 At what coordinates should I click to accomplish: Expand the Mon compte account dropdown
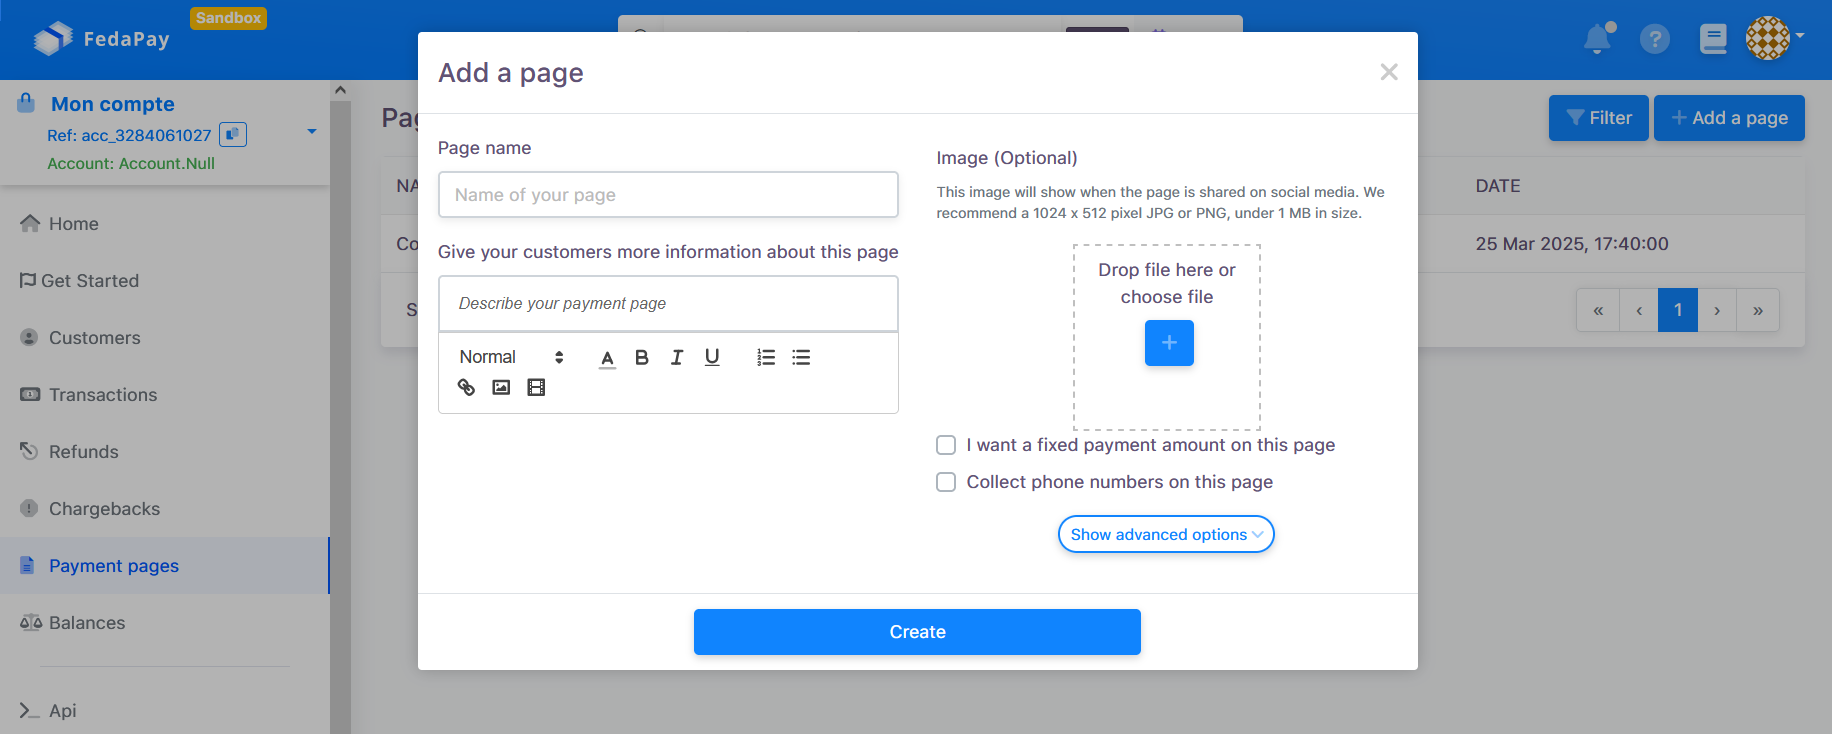click(312, 132)
